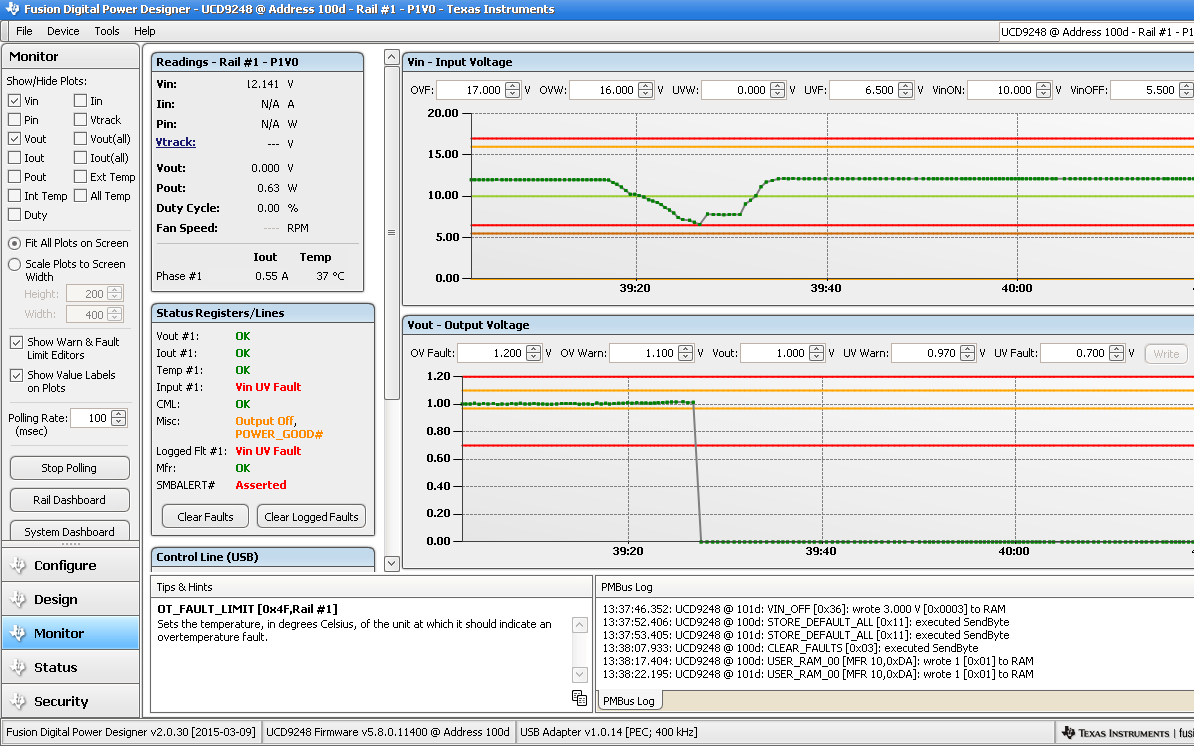This screenshot has height=746, width=1194.
Task: Click the Write button for Vout limits
Action: tap(1166, 354)
